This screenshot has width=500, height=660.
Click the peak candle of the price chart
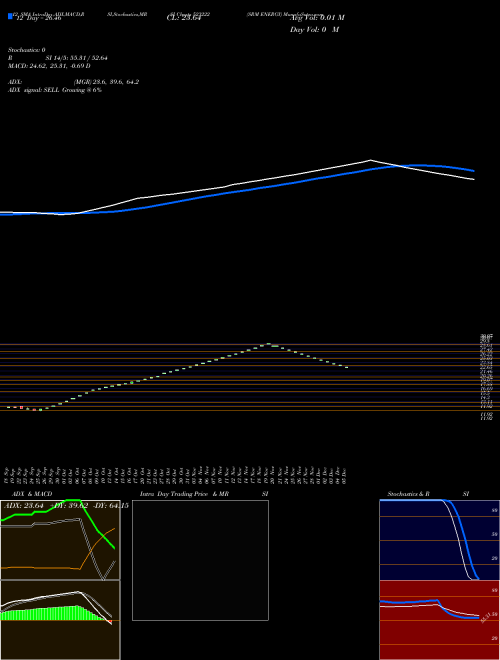click(x=269, y=344)
